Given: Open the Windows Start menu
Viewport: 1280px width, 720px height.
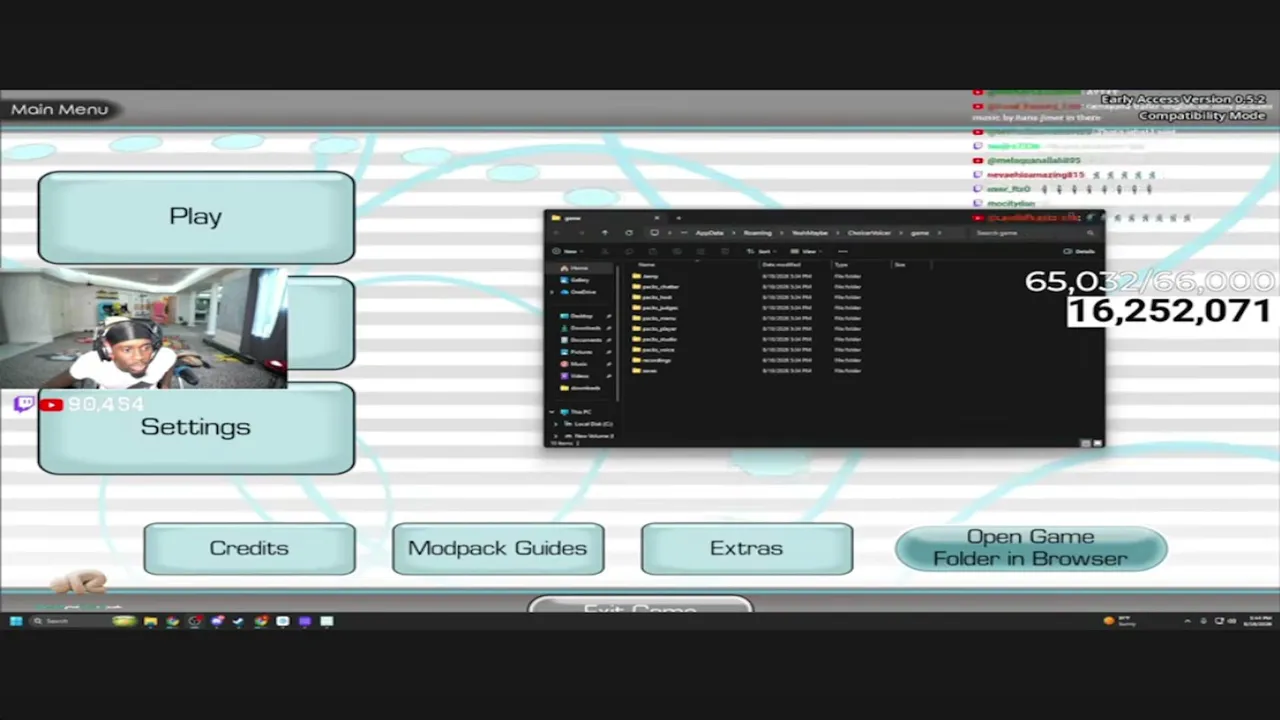Looking at the screenshot, I should pos(16,621).
